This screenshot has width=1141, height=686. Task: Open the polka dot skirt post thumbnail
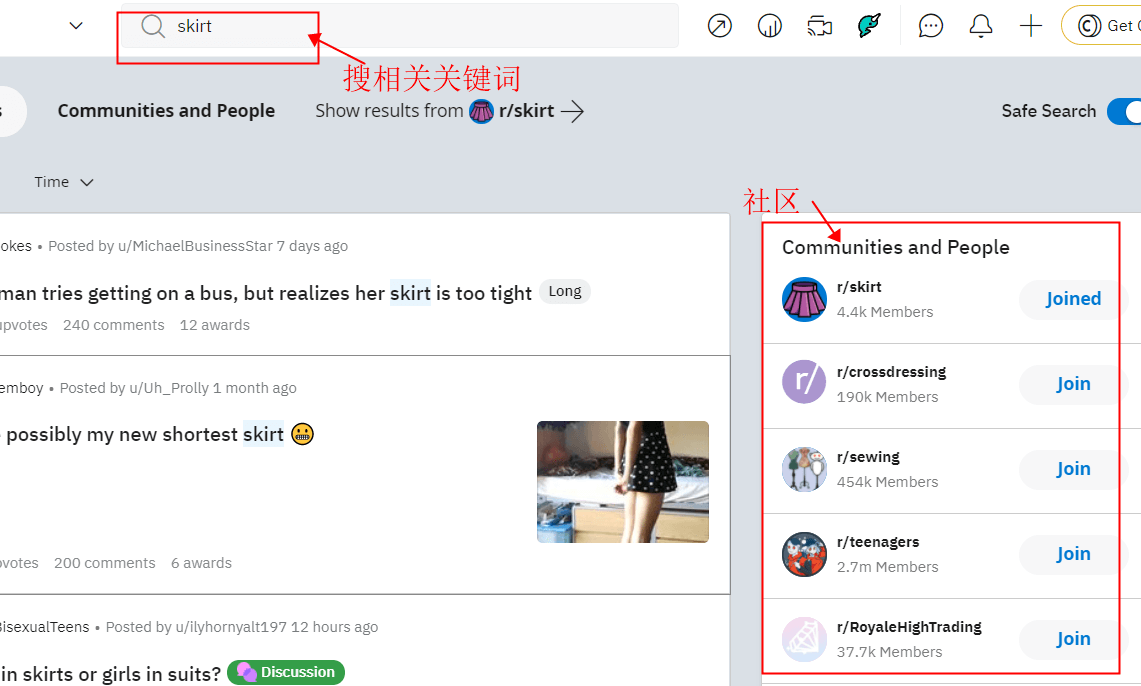click(622, 482)
